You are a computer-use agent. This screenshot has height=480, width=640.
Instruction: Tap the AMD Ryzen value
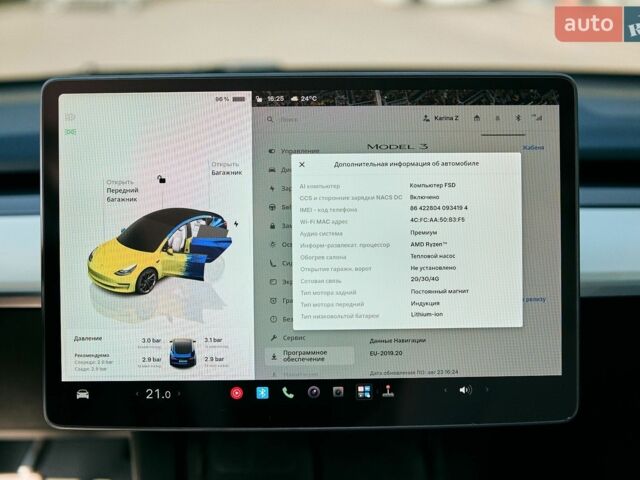pyautogui.click(x=429, y=244)
